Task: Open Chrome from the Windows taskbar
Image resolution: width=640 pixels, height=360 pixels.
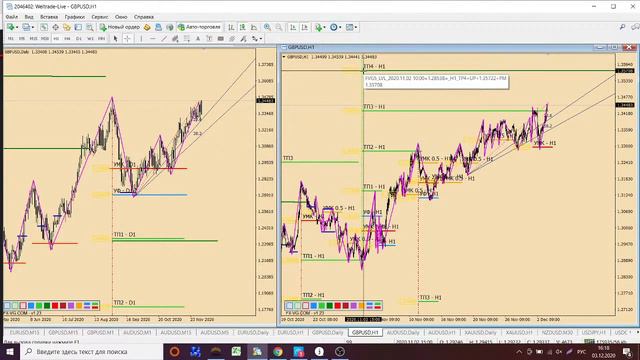Action: tap(278, 351)
